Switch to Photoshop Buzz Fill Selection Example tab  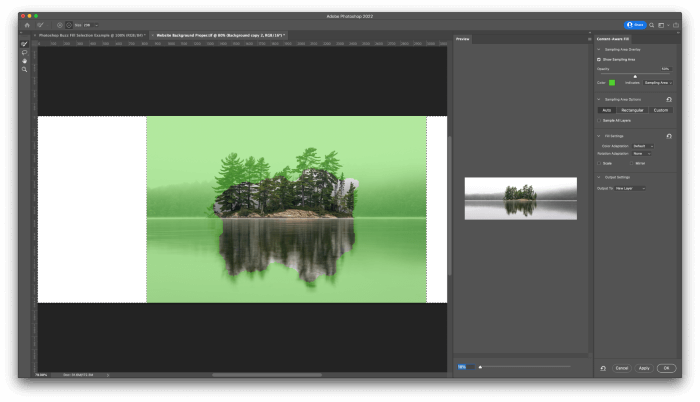pyautogui.click(x=92, y=35)
